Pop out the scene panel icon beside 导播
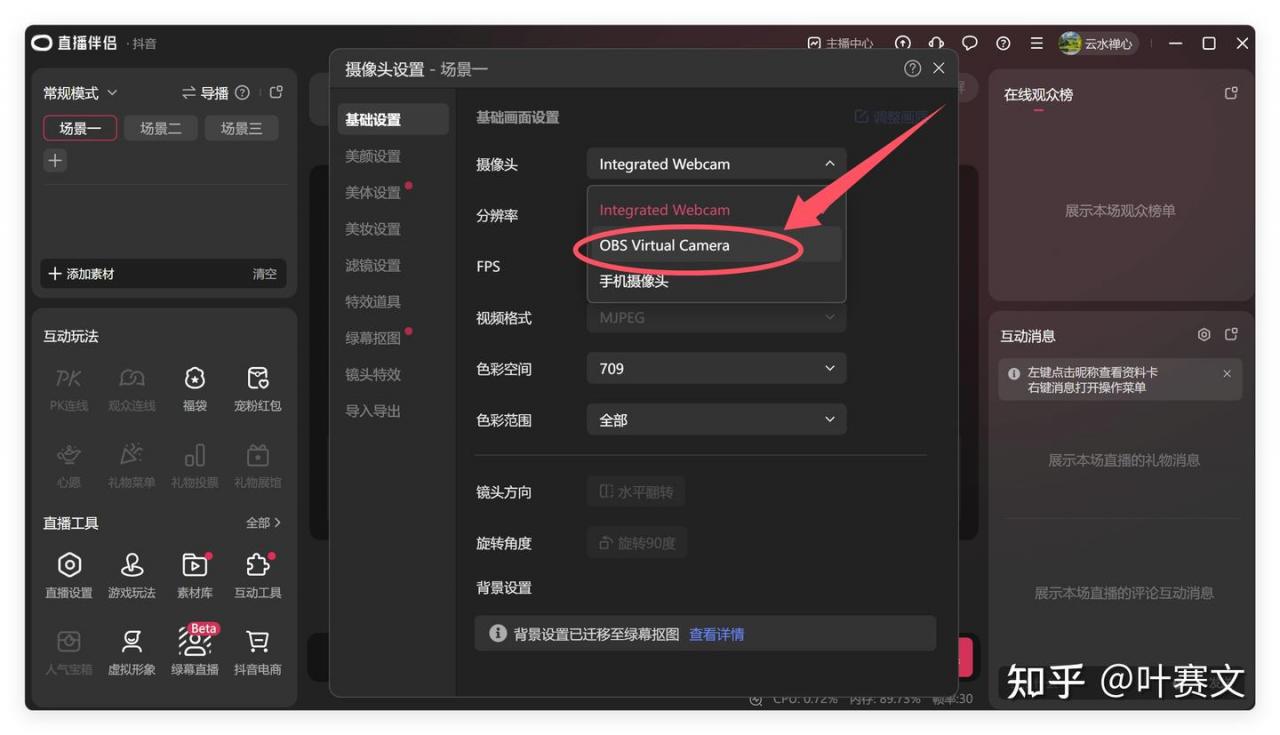1280x735 pixels. click(276, 92)
